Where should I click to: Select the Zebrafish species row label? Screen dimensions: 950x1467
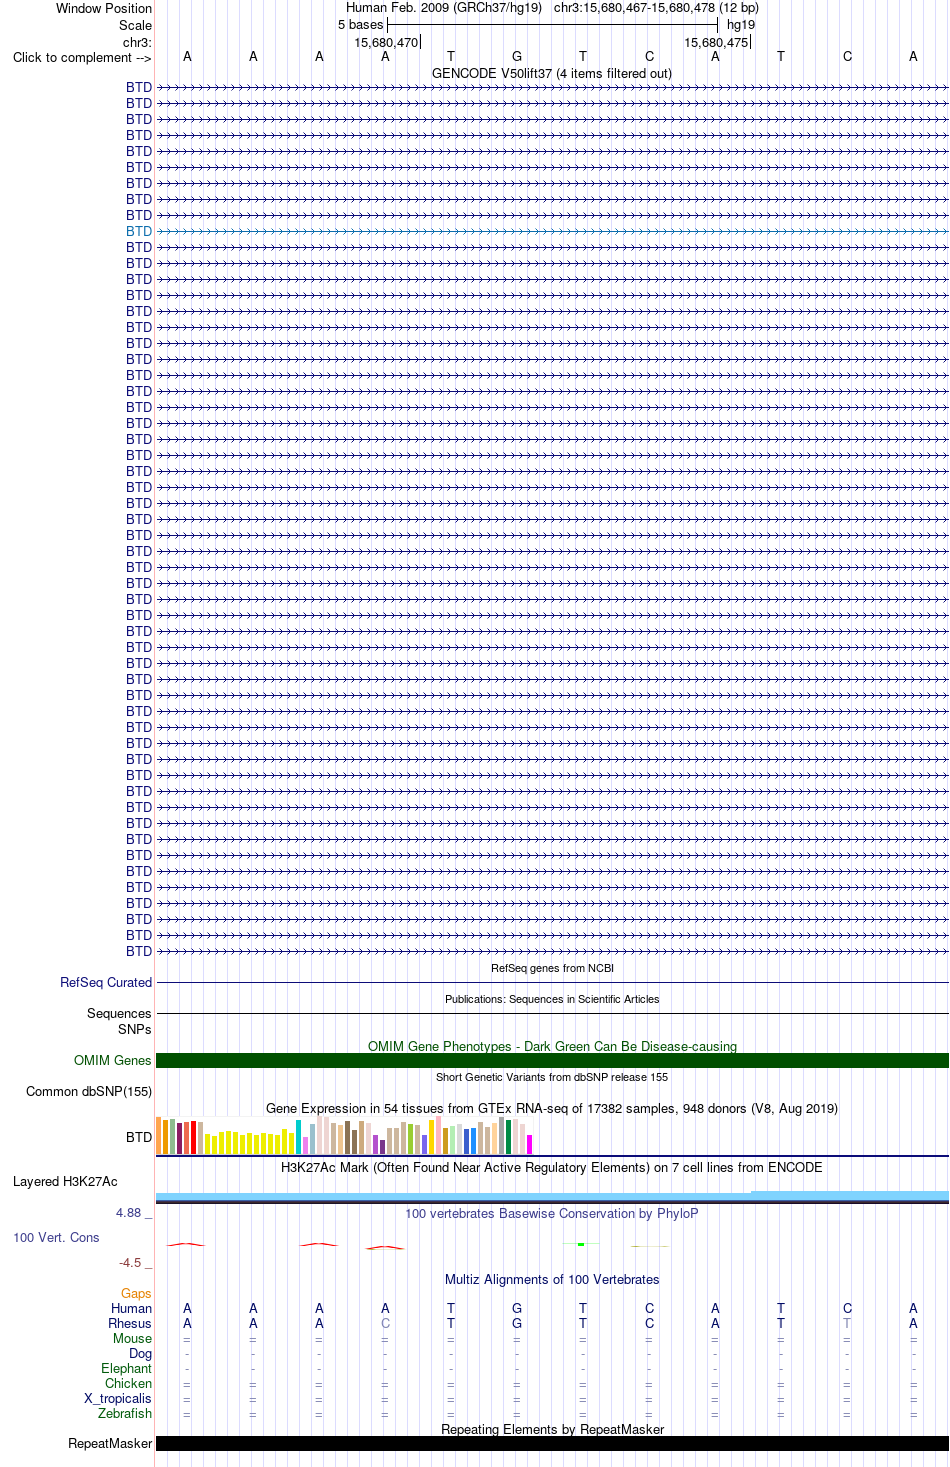click(126, 1414)
